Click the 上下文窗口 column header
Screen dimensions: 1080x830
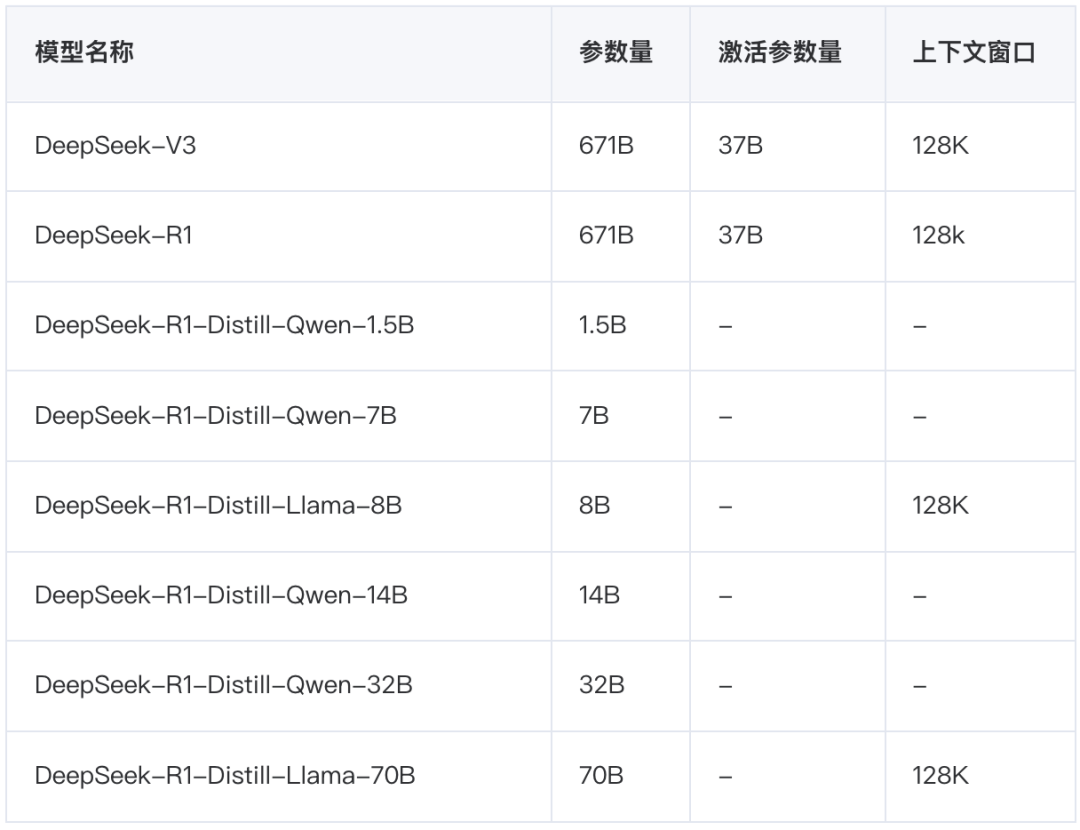click(x=972, y=53)
